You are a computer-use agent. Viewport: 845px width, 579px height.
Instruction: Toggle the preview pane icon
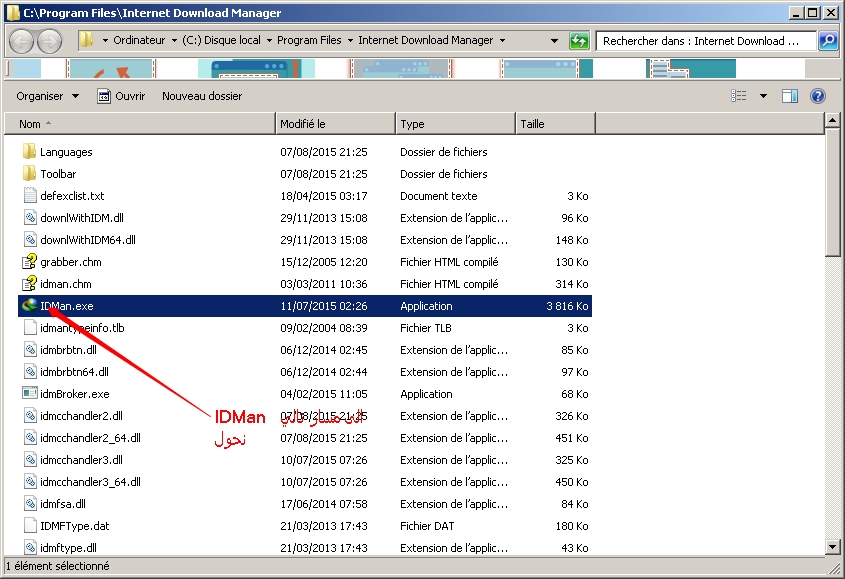790,96
